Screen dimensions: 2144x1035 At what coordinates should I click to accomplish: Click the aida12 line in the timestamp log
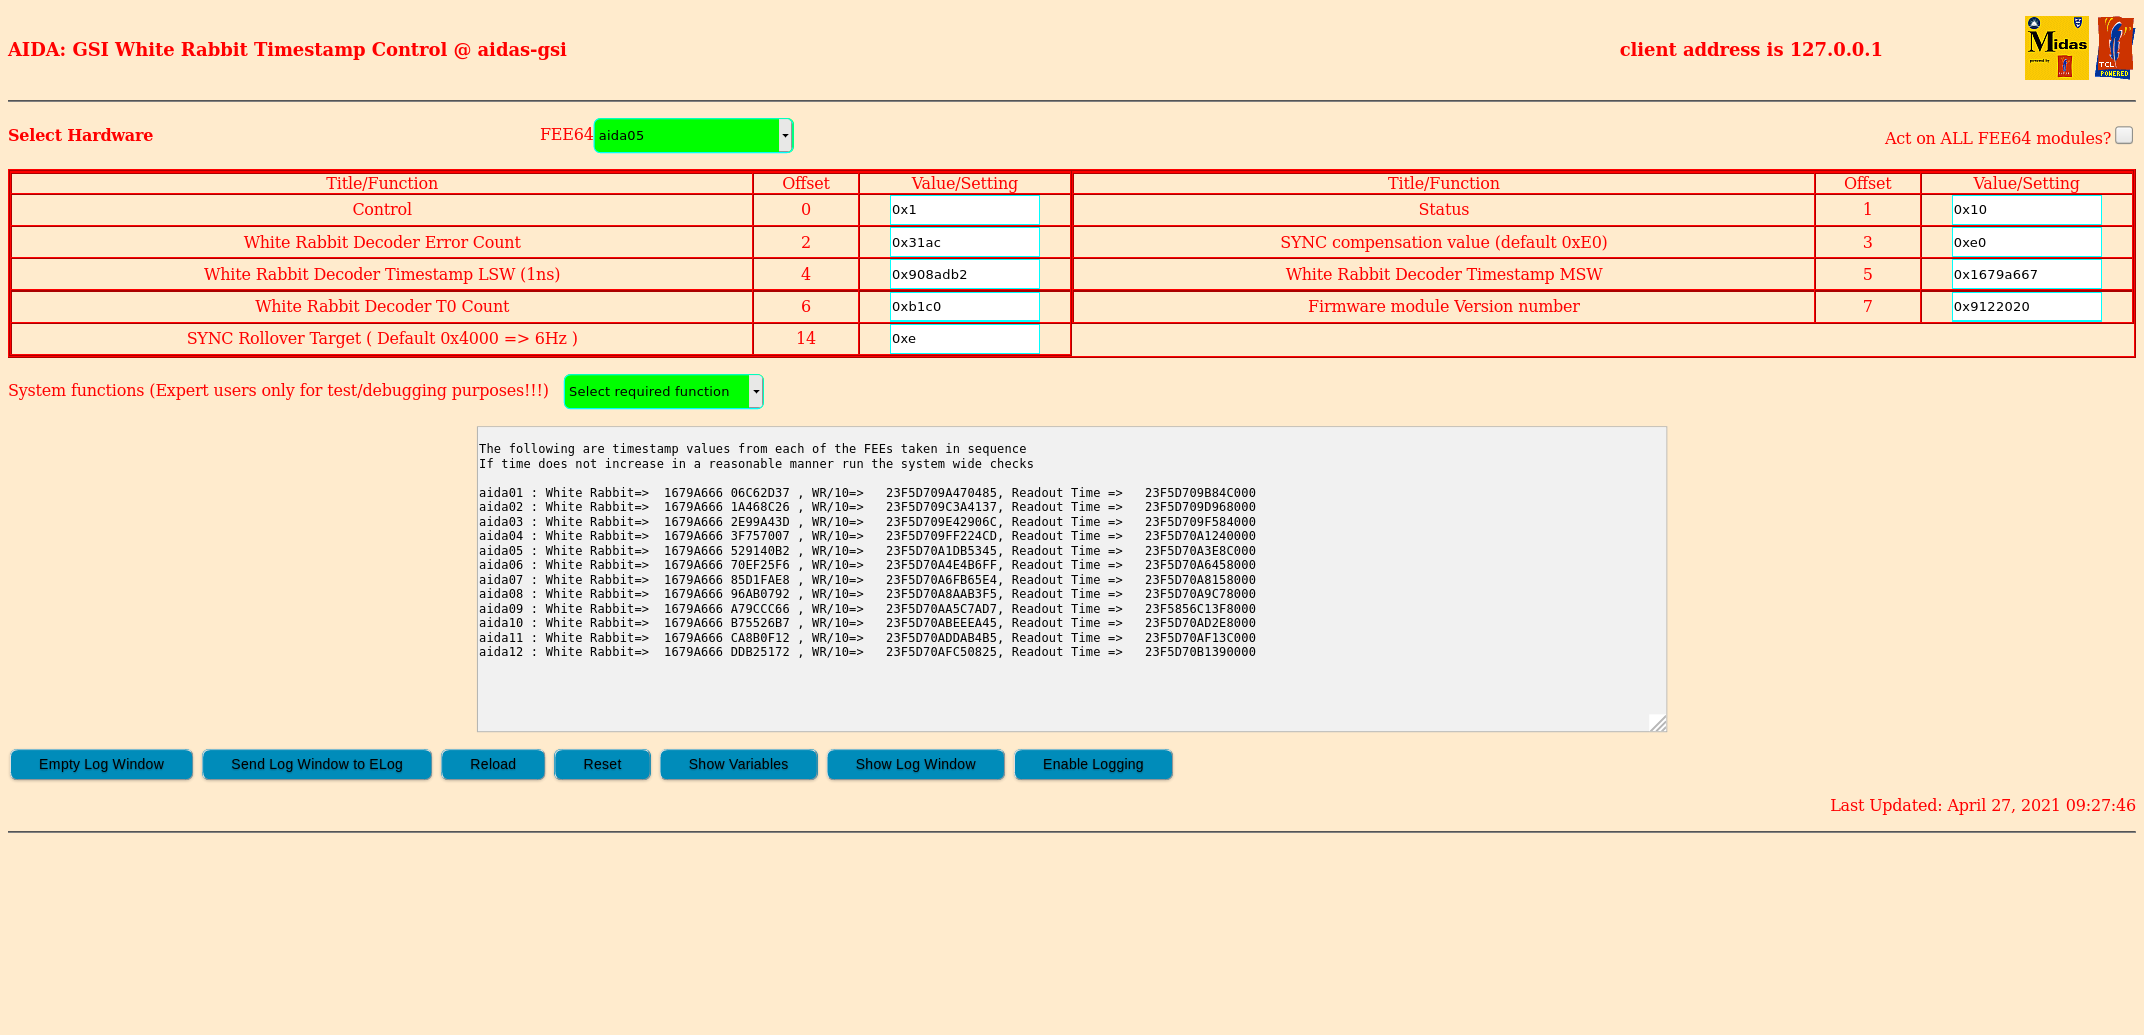click(867, 652)
